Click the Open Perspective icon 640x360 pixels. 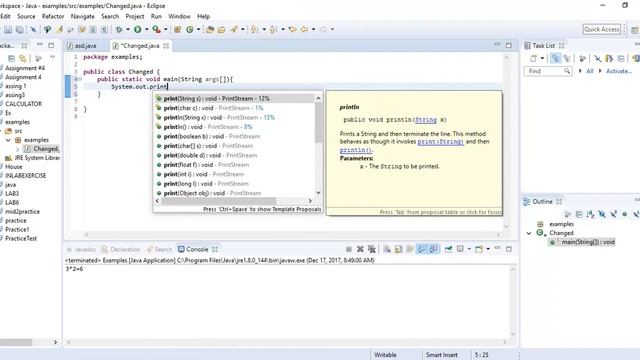[x=635, y=29]
